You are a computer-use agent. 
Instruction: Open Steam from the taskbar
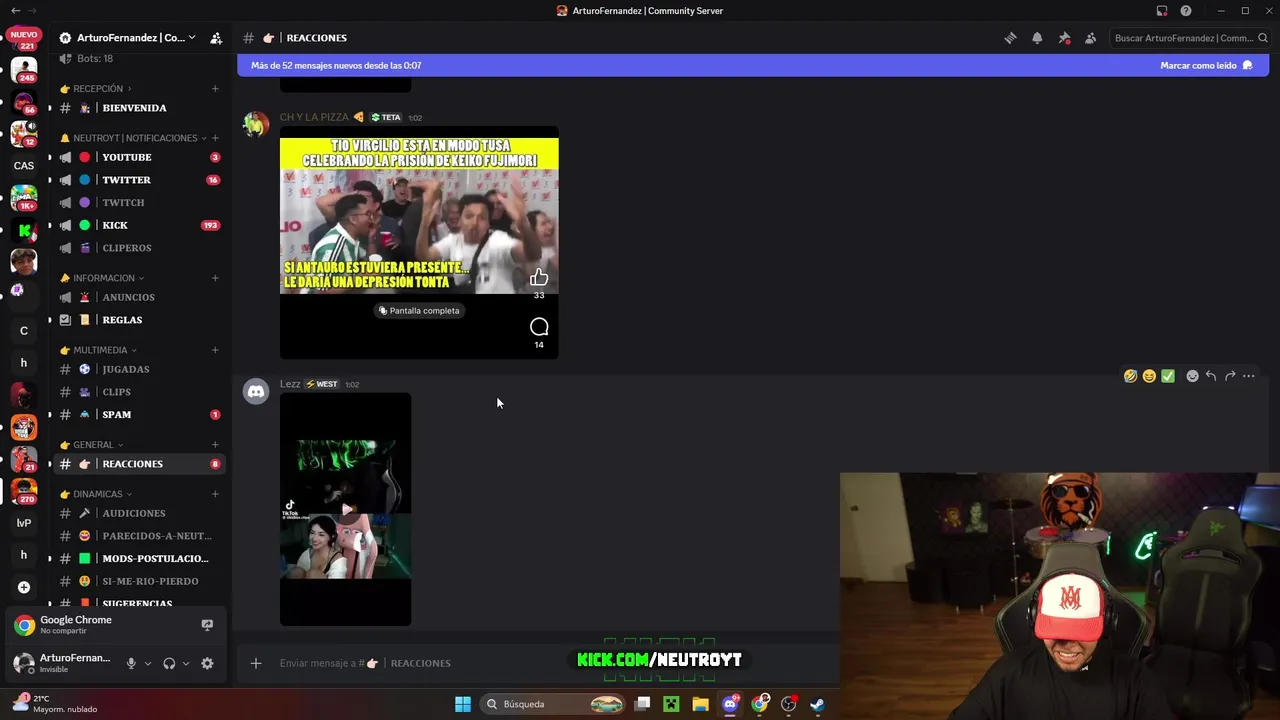click(817, 704)
